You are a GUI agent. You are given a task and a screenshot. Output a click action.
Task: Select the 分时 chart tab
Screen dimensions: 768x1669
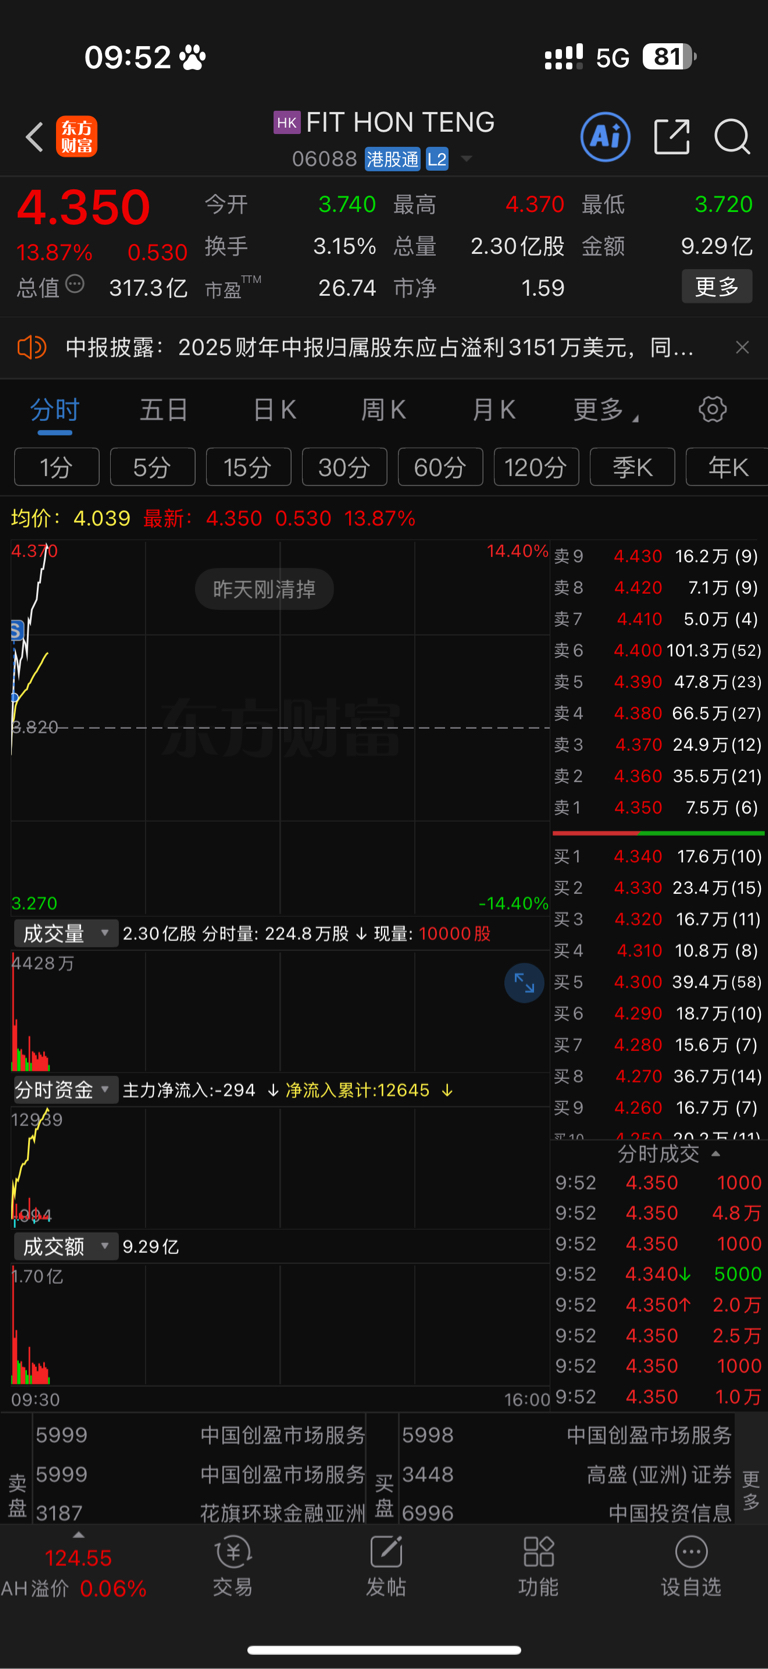point(55,410)
